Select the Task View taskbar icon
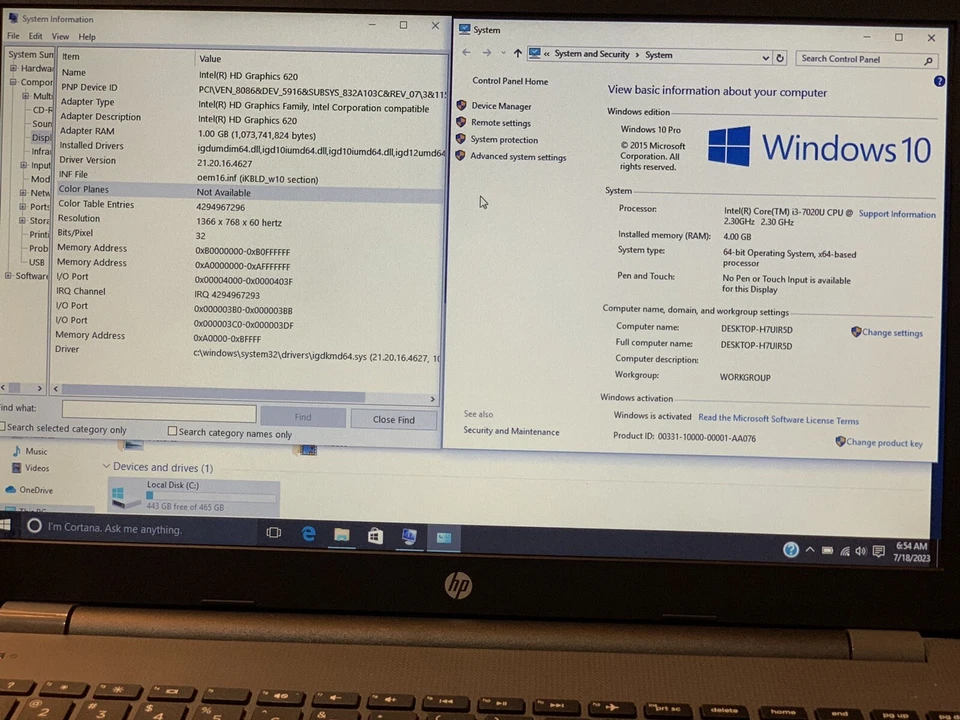This screenshot has width=960, height=720. pos(273,533)
